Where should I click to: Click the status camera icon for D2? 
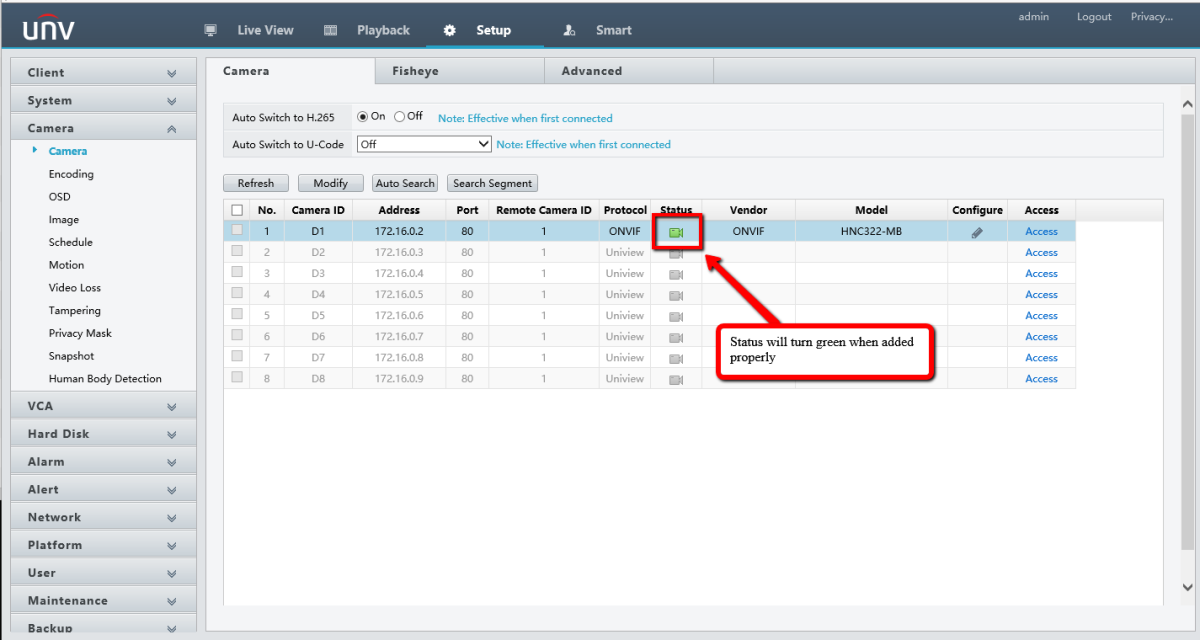(x=677, y=252)
